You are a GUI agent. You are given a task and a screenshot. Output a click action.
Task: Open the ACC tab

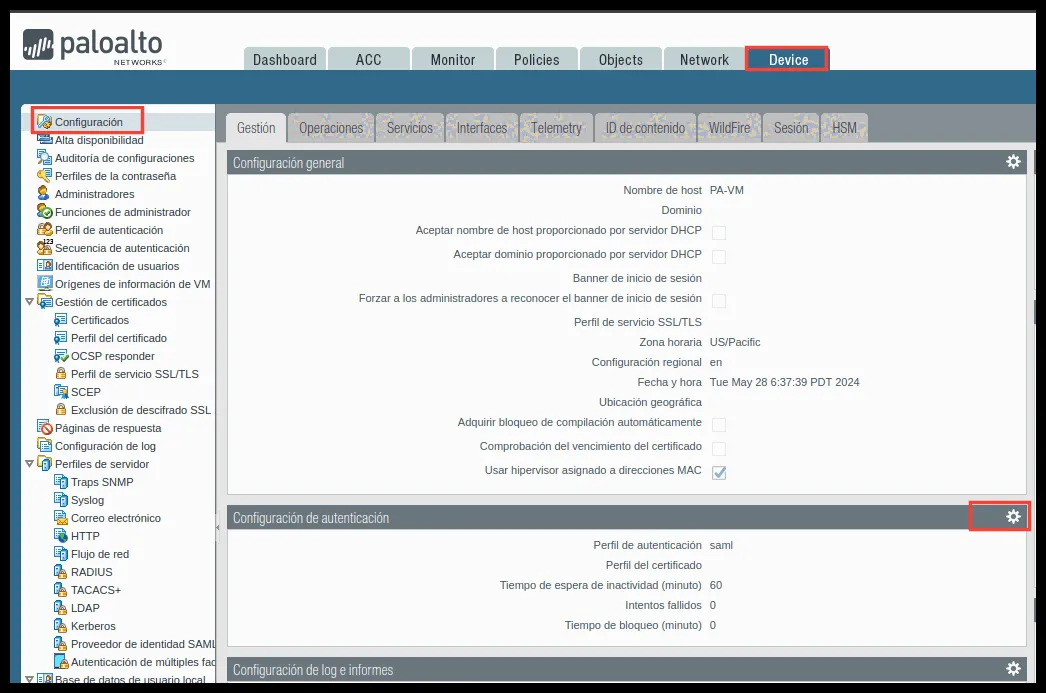pos(368,59)
